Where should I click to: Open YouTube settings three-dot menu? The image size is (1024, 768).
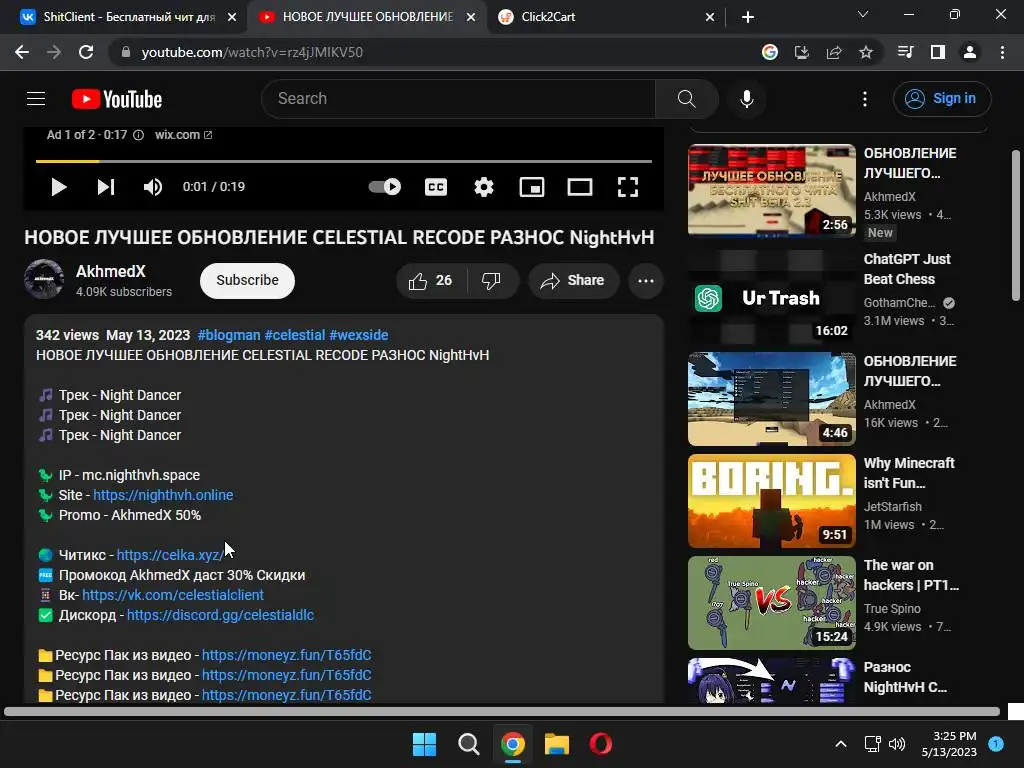tap(865, 99)
